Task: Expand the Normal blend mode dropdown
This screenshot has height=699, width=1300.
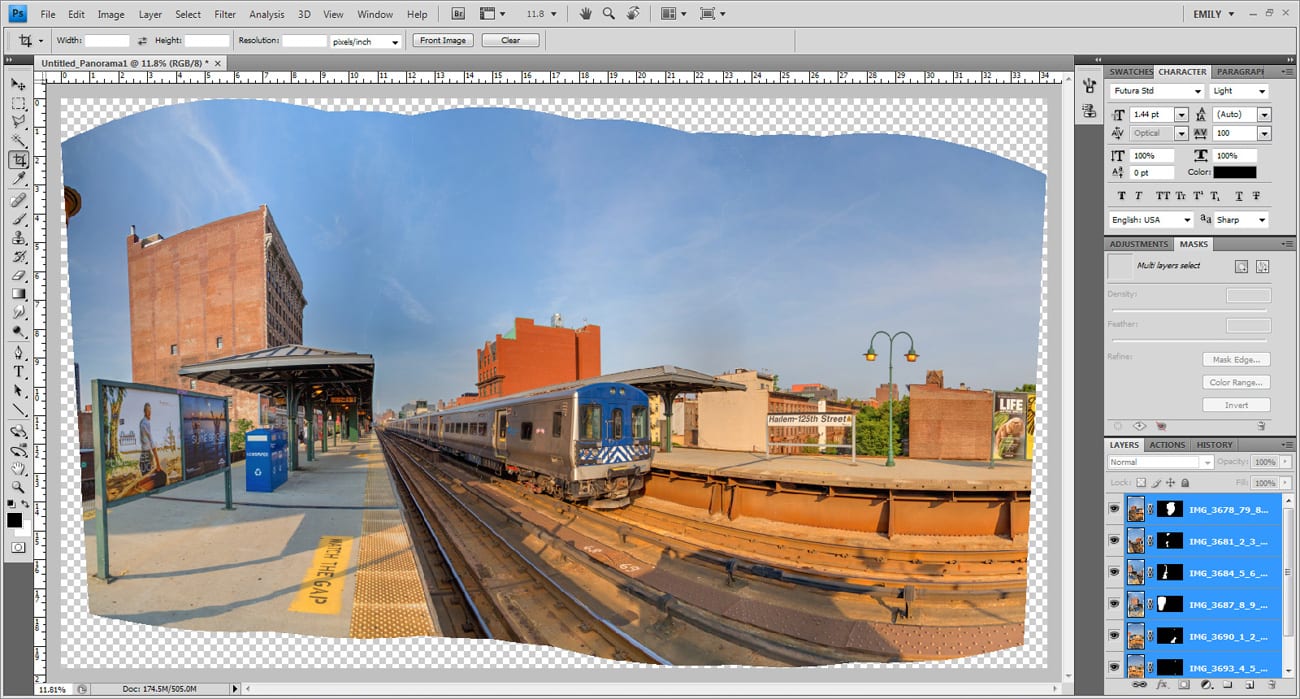Action: 1207,462
